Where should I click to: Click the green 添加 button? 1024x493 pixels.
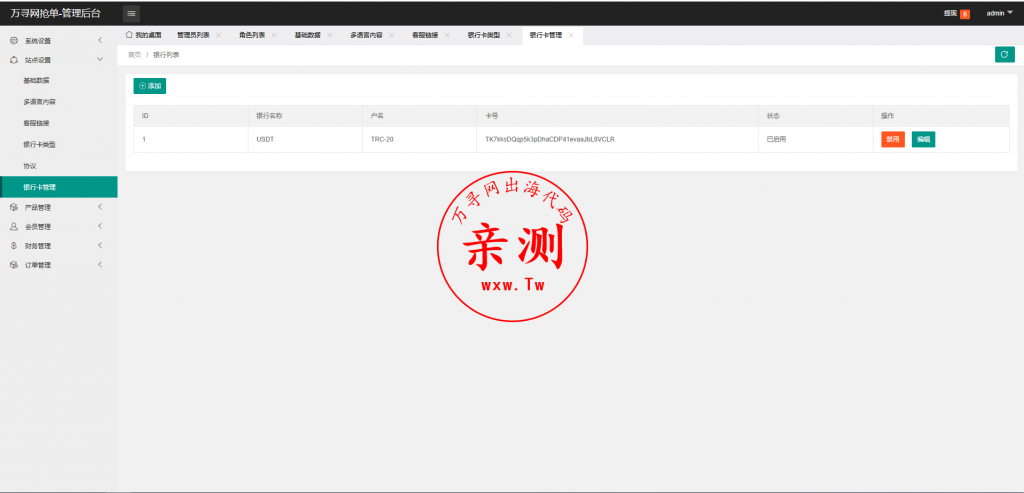(x=150, y=86)
